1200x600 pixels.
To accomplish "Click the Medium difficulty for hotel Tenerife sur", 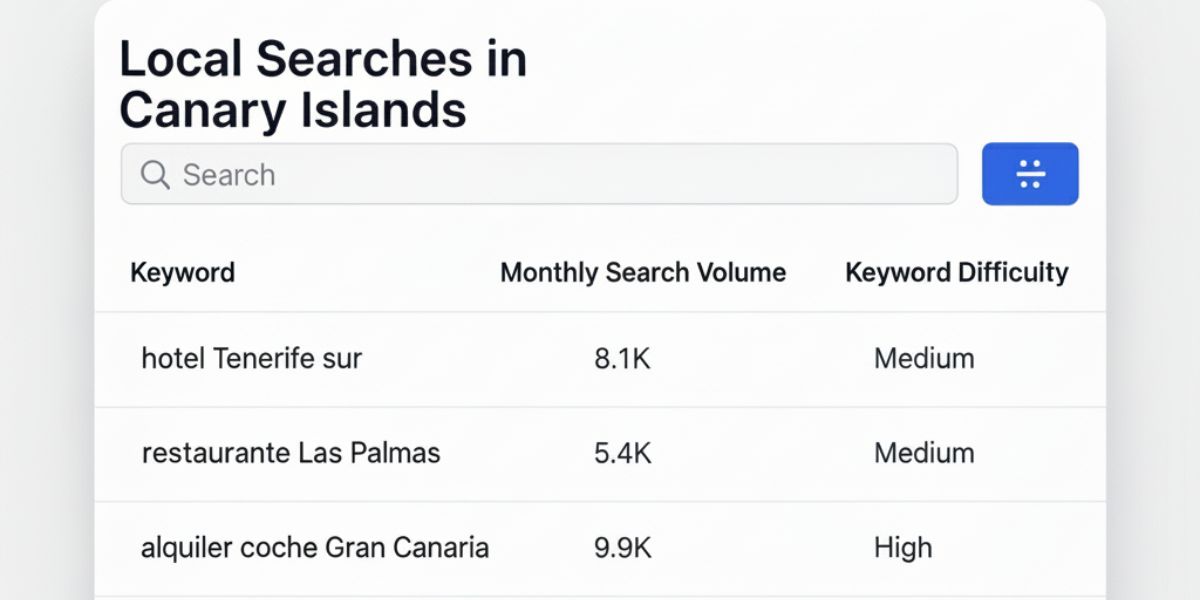I will click(923, 359).
